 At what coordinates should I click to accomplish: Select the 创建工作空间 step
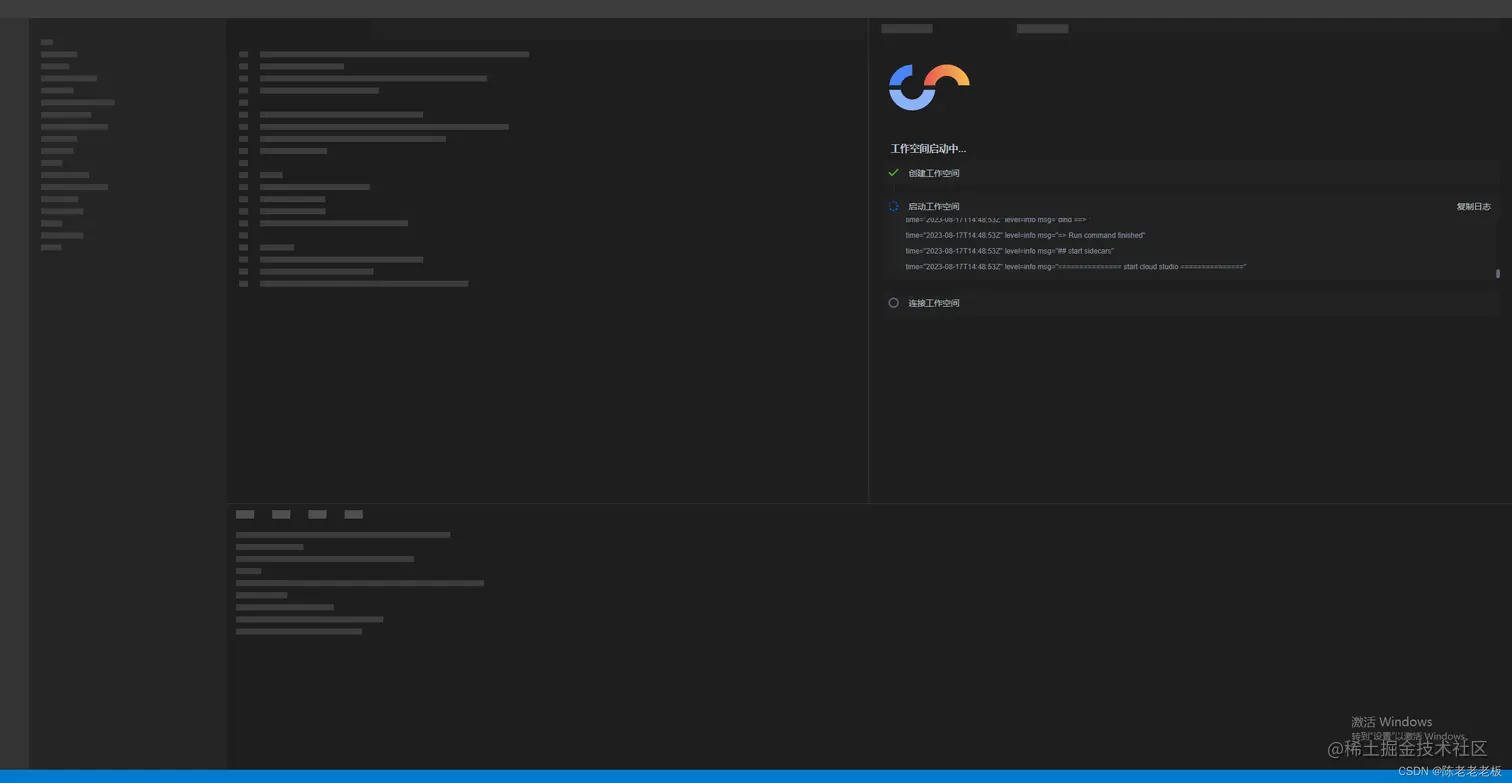(x=934, y=174)
